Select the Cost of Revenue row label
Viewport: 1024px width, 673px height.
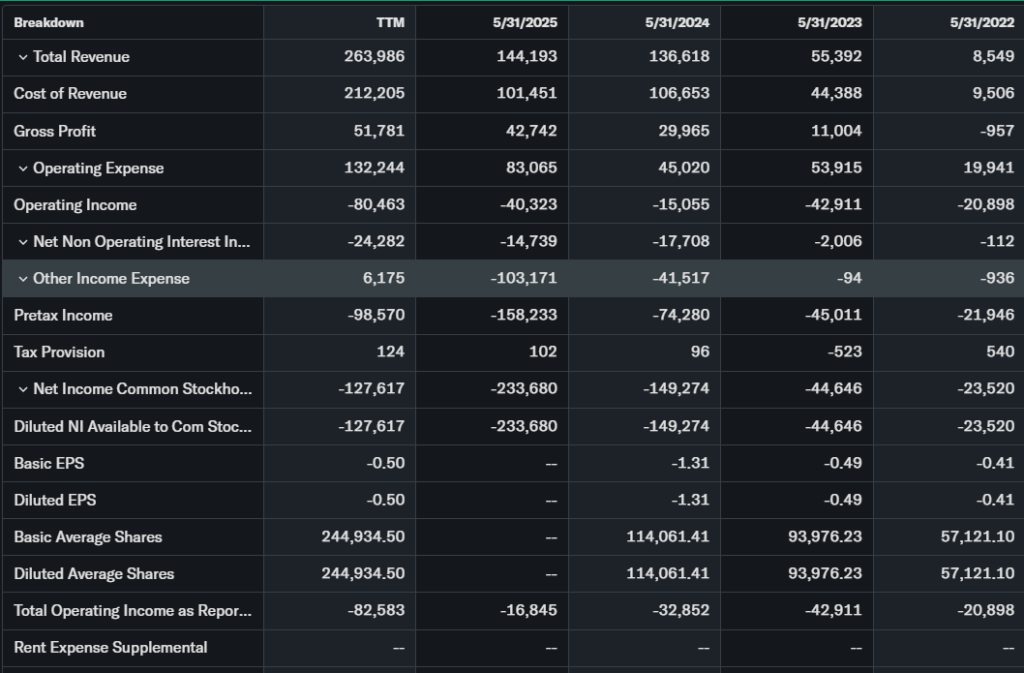70,94
